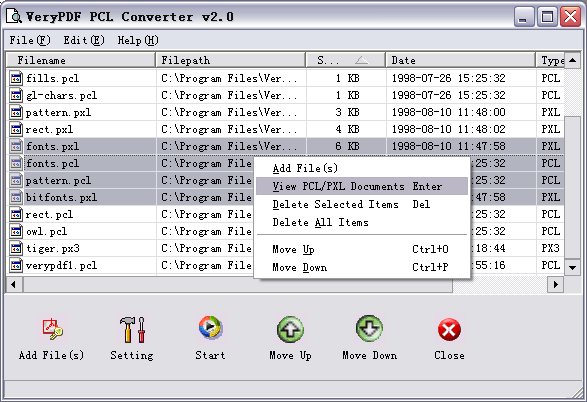Click the vertical scrollbar down arrow
Viewport: 587px width, 402px height.
click(572, 267)
